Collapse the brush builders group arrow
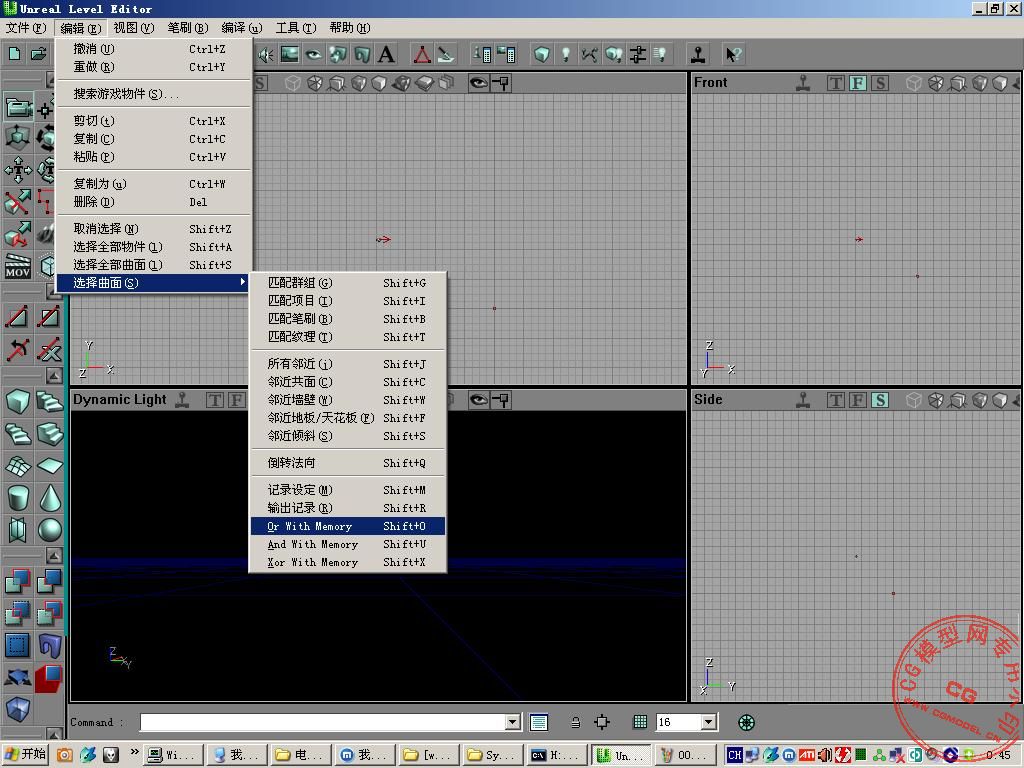This screenshot has height=768, width=1024. [x=54, y=376]
